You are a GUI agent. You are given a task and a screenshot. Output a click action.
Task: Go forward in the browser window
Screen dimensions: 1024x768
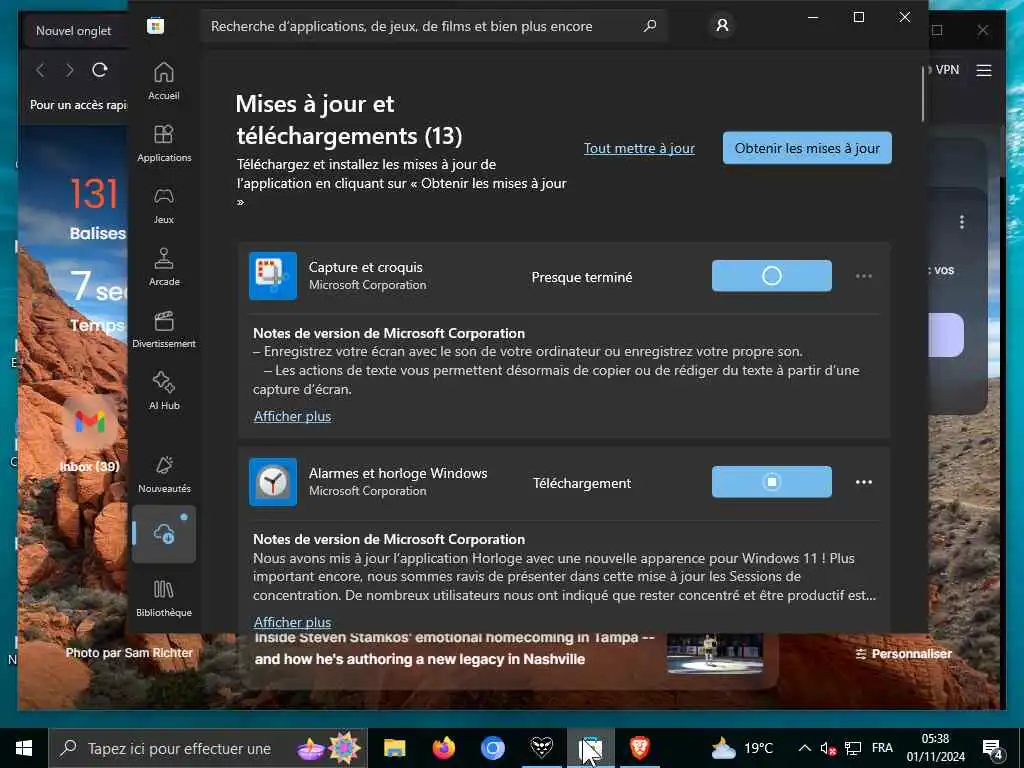click(x=69, y=70)
